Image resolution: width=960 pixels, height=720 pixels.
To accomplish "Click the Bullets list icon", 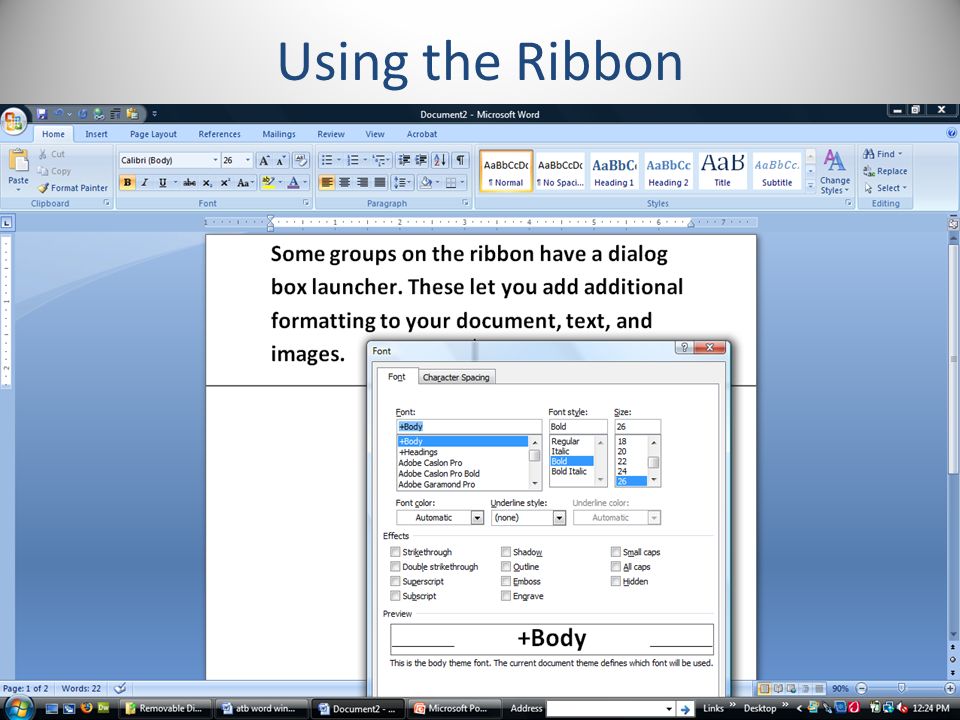I will (x=327, y=160).
